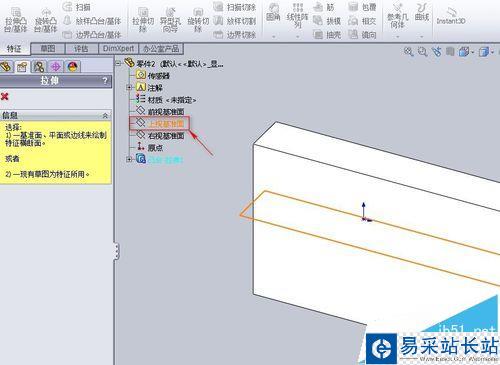Click the 曲线 curves tool

tap(422, 12)
